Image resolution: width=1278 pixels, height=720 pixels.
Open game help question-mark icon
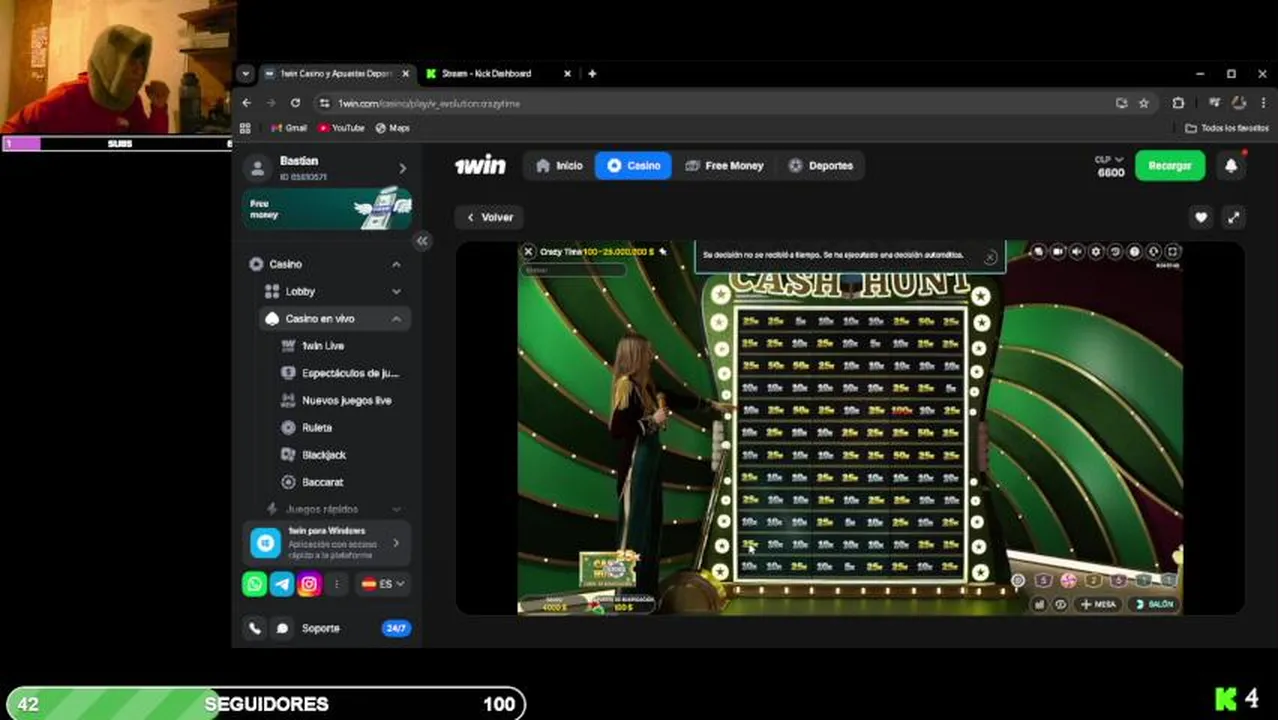pyautogui.click(x=1134, y=252)
